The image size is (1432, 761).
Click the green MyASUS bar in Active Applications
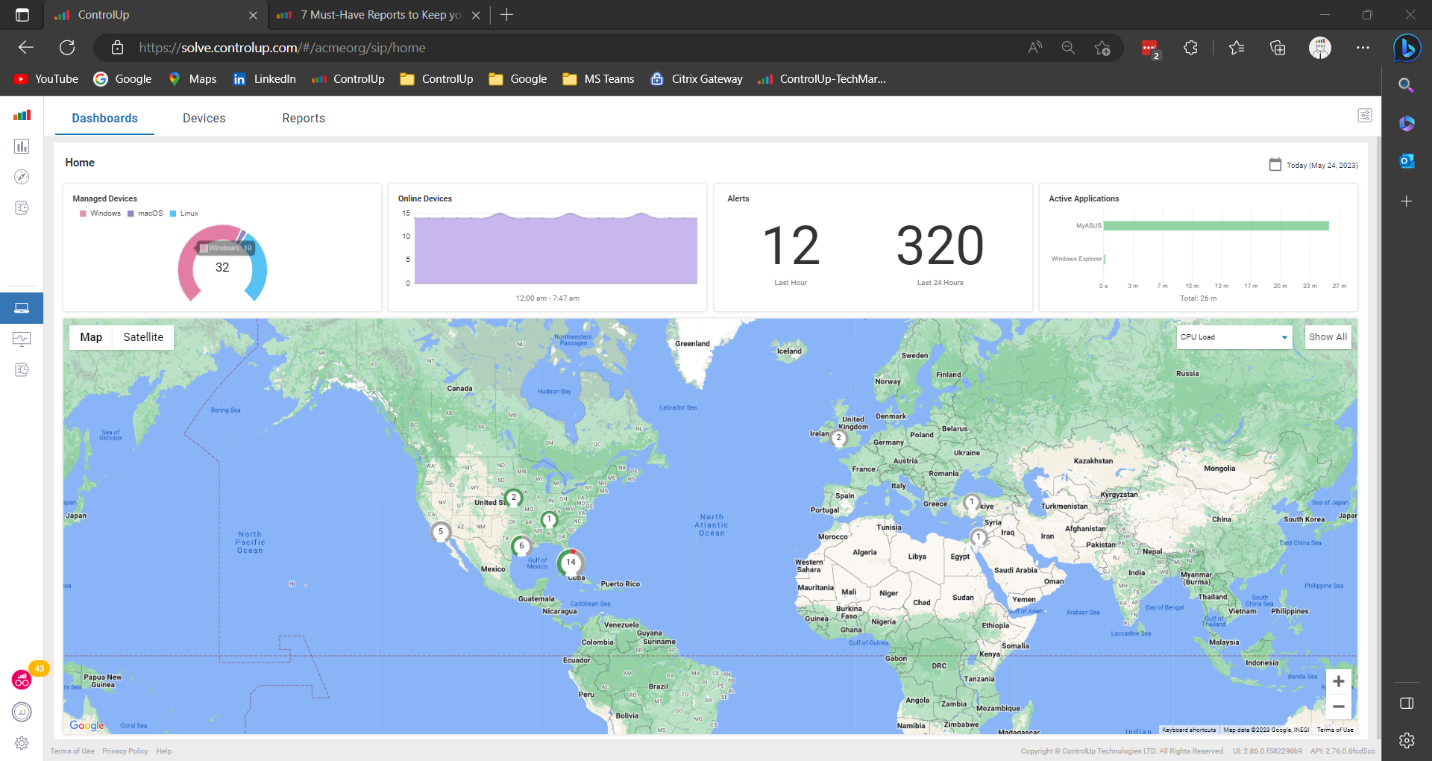[x=1216, y=226]
